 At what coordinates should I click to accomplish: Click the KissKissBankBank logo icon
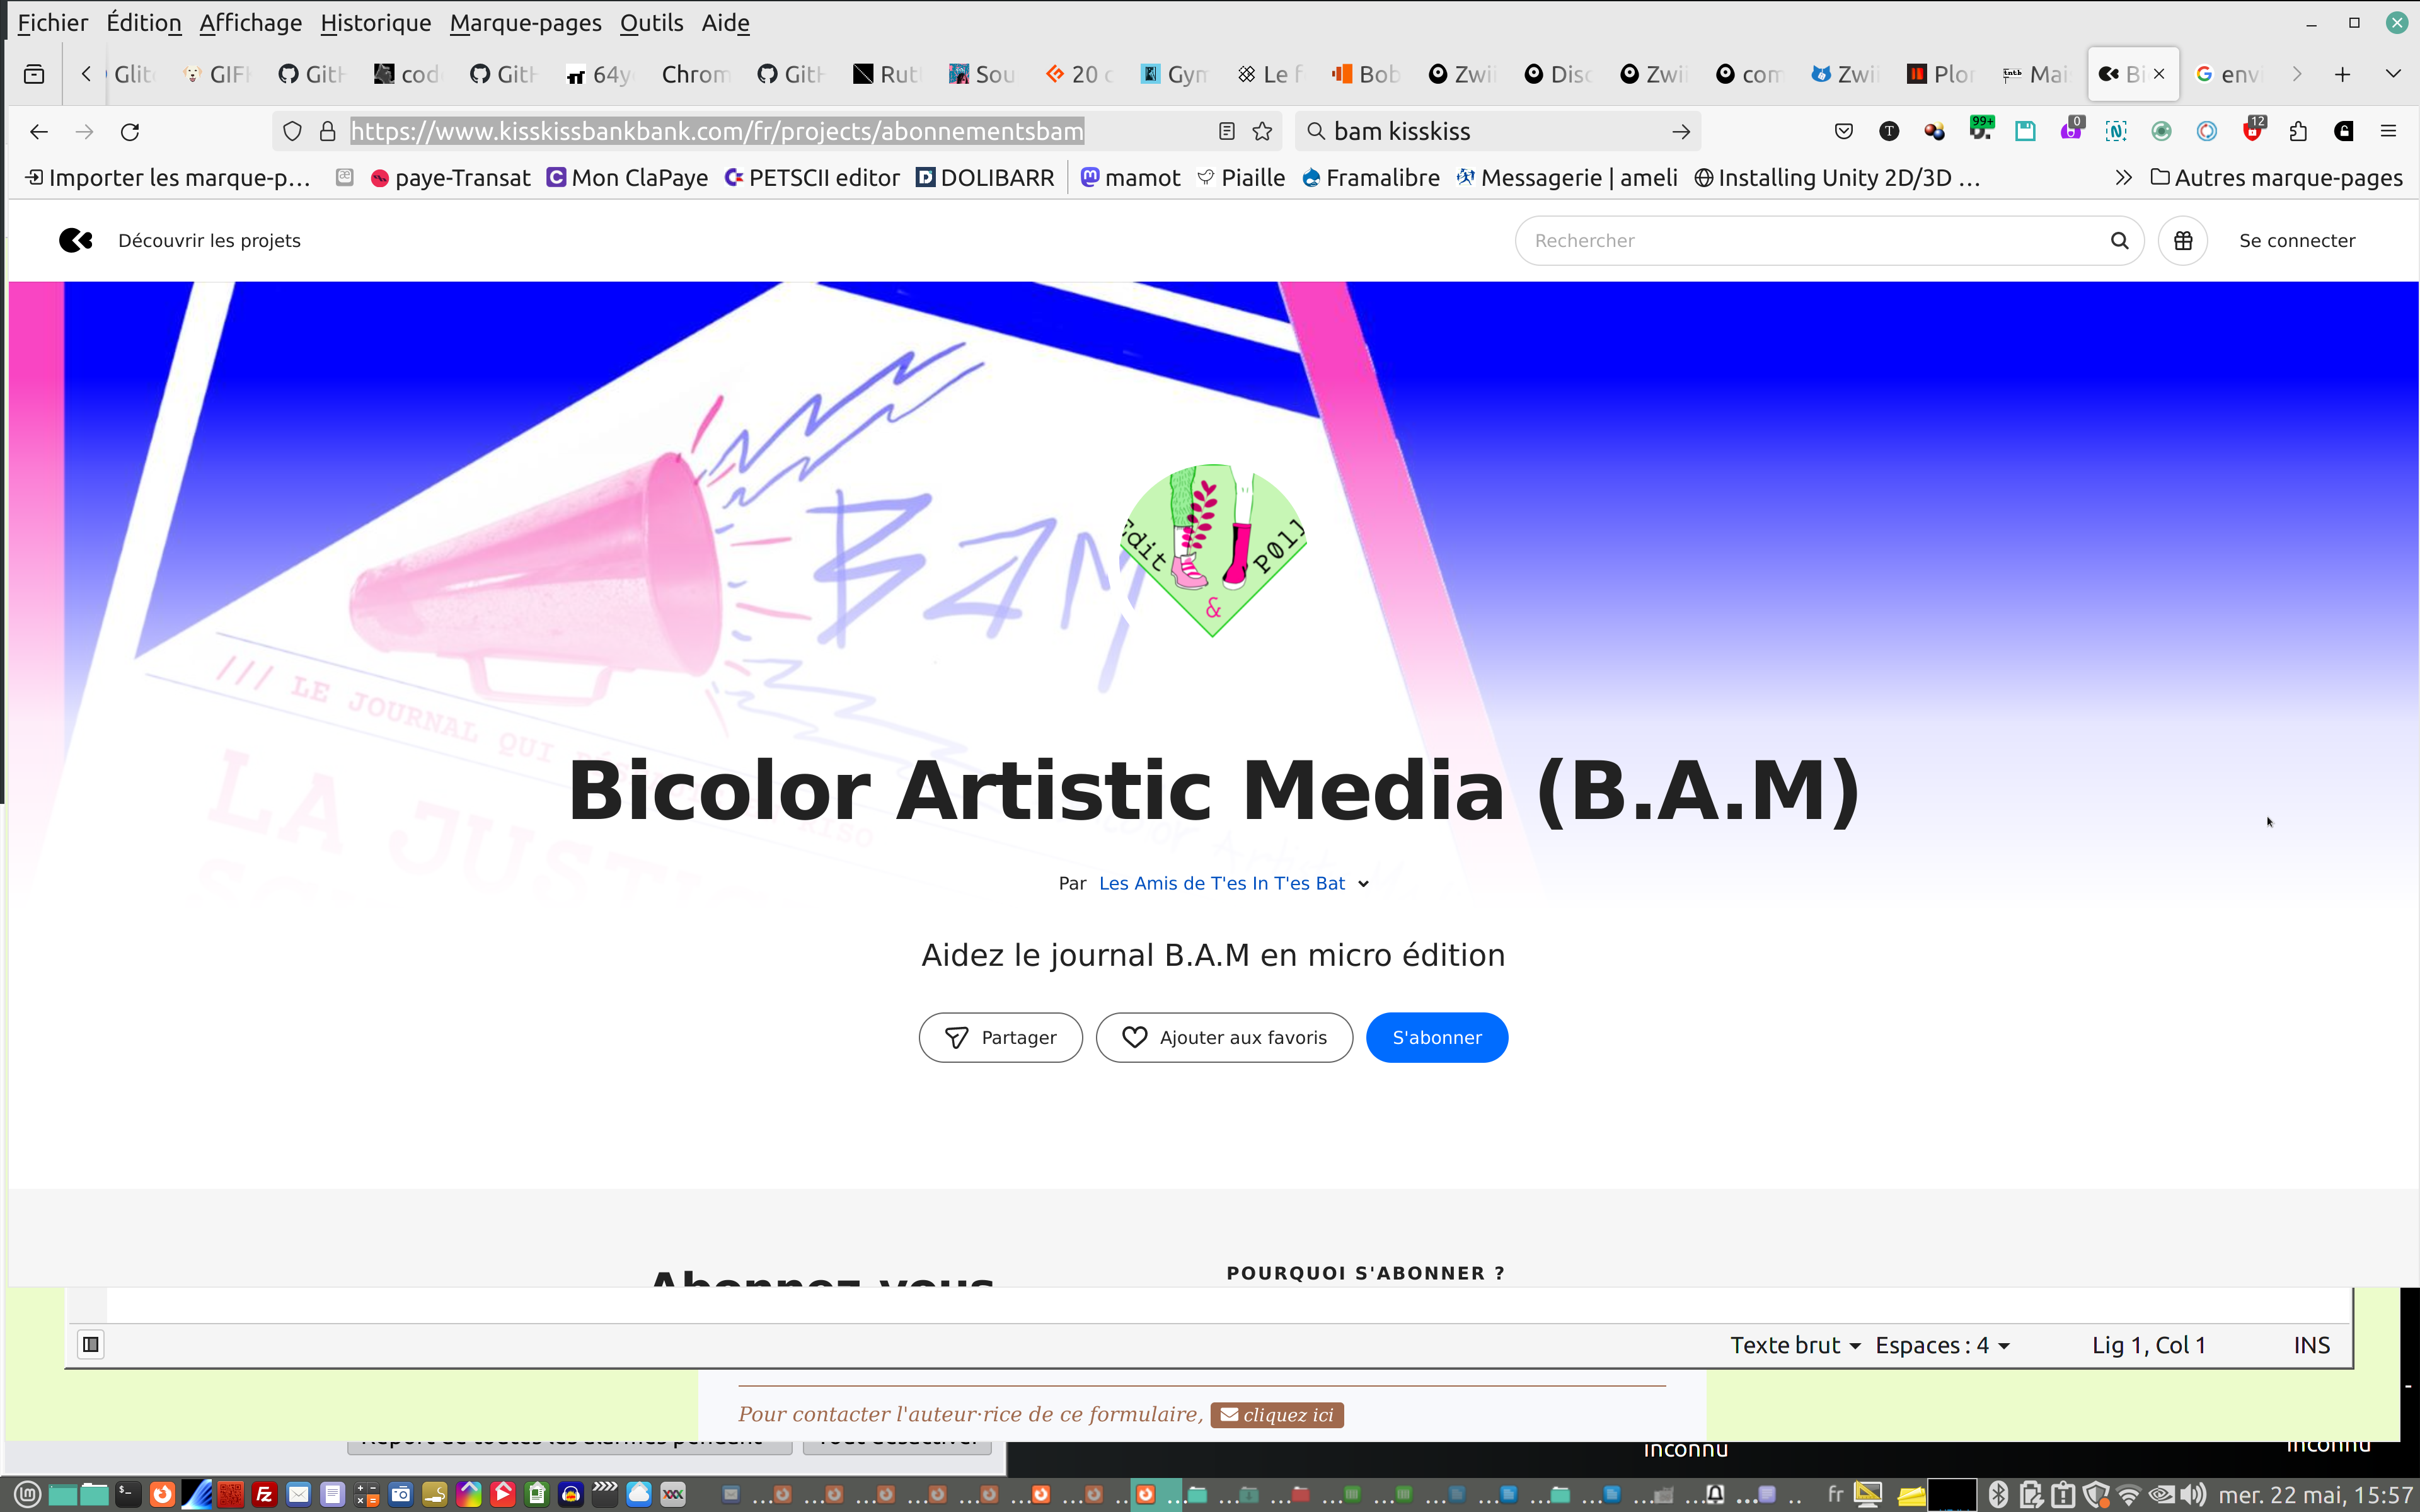pos(75,240)
